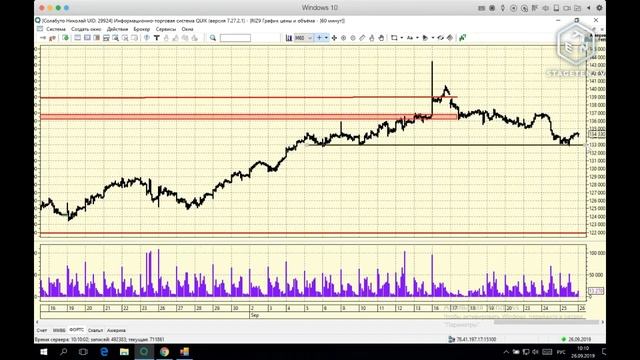Viewport: 640px width, 360px height.
Task: Switch to the Счет tab
Action: click(42, 330)
